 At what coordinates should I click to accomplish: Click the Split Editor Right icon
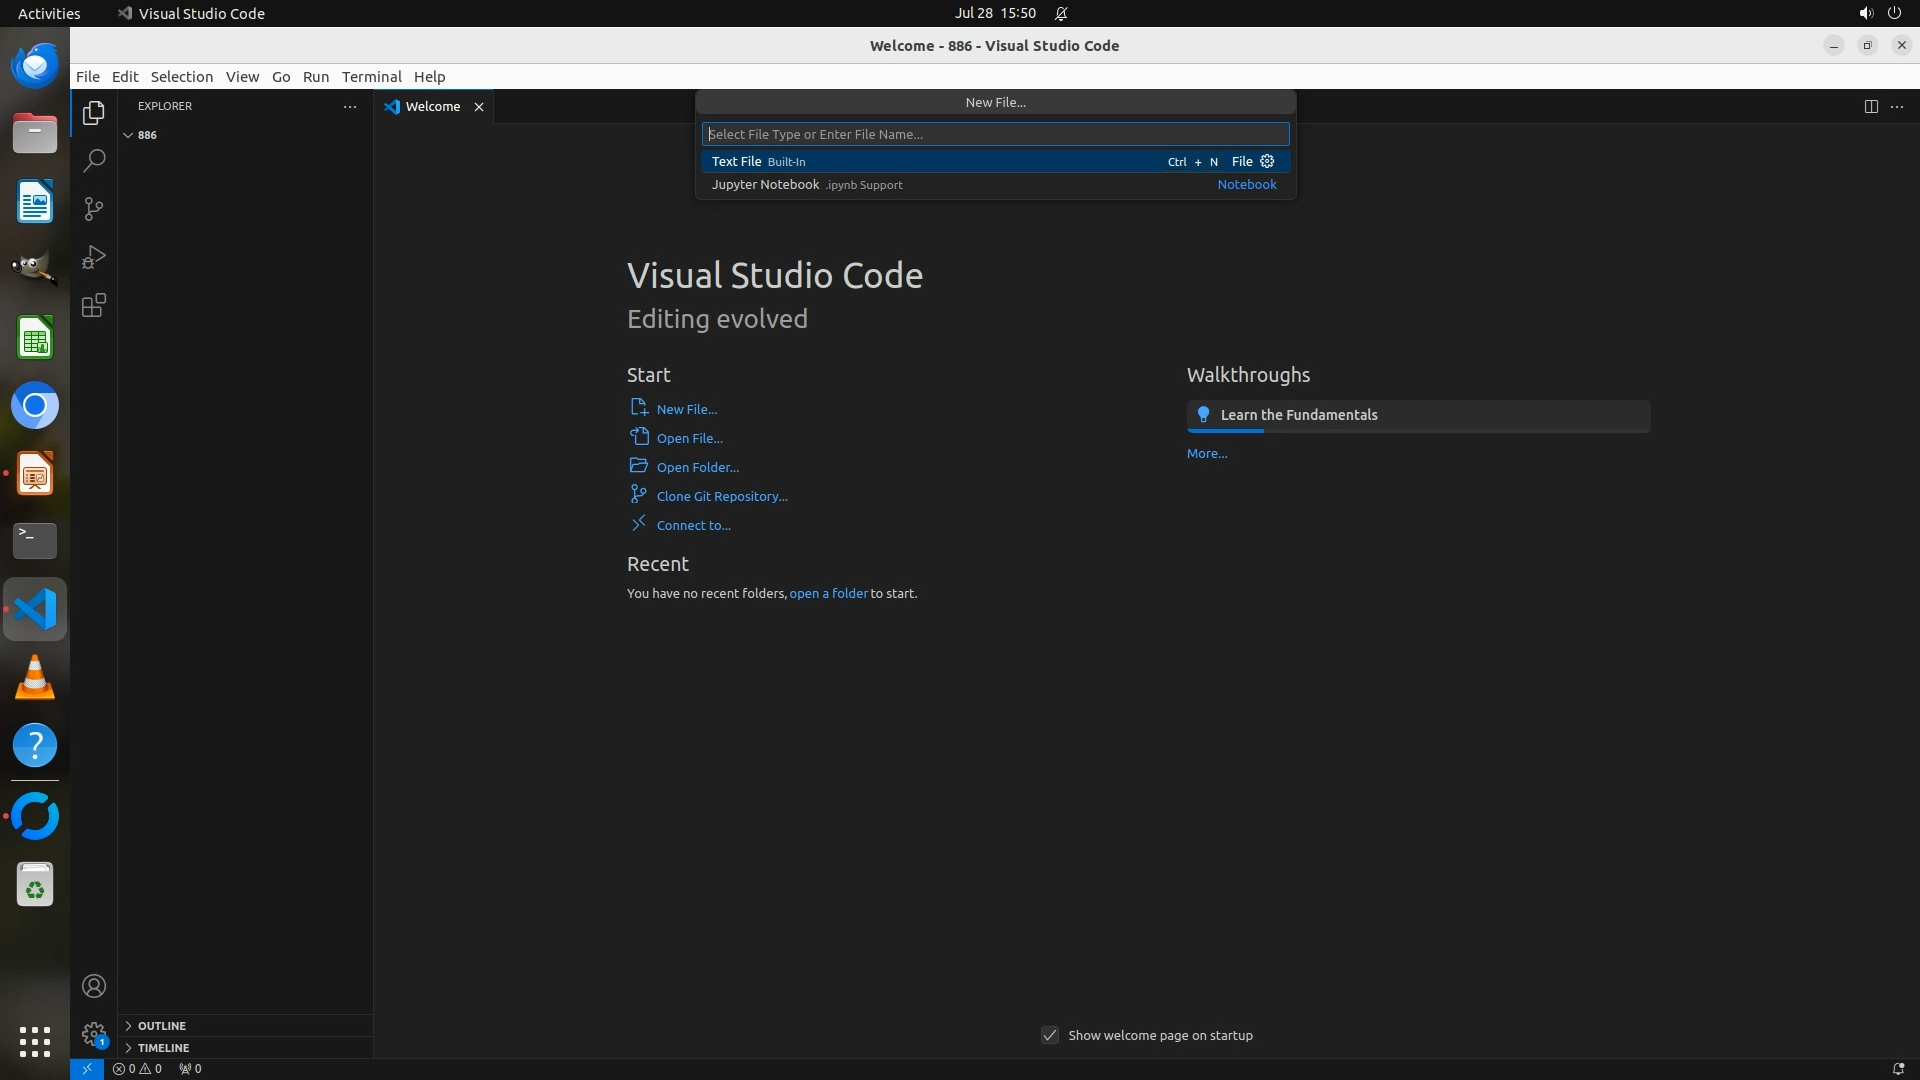[x=1870, y=106]
